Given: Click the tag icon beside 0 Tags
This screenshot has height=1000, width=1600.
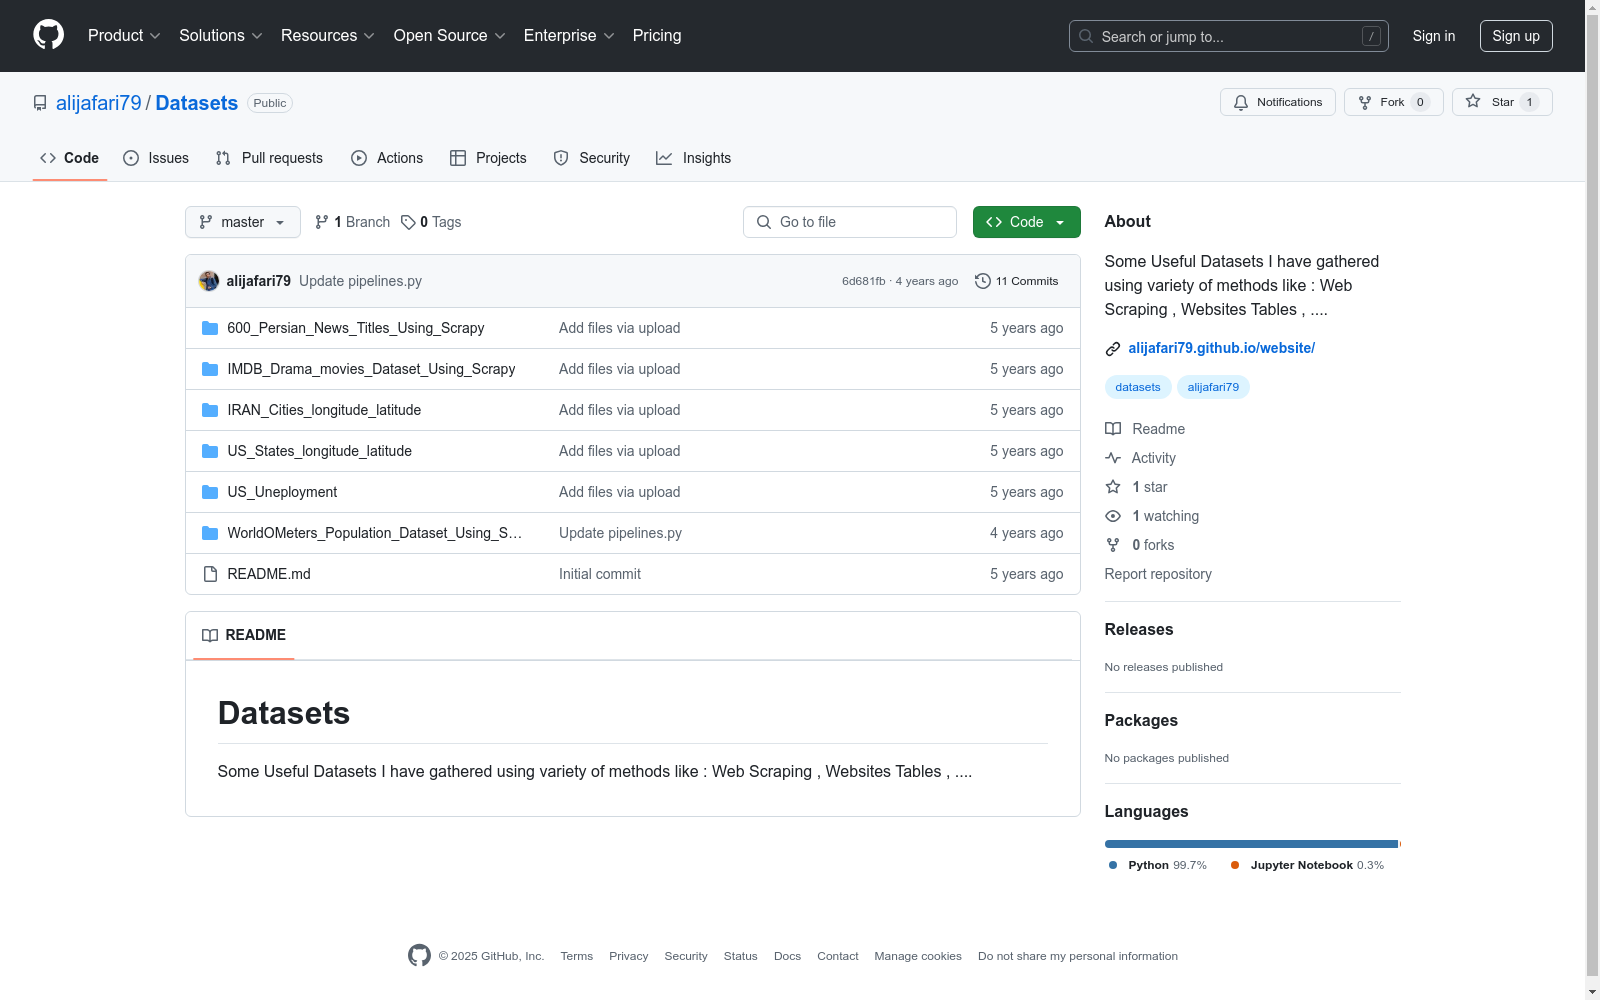Looking at the screenshot, I should click(408, 222).
